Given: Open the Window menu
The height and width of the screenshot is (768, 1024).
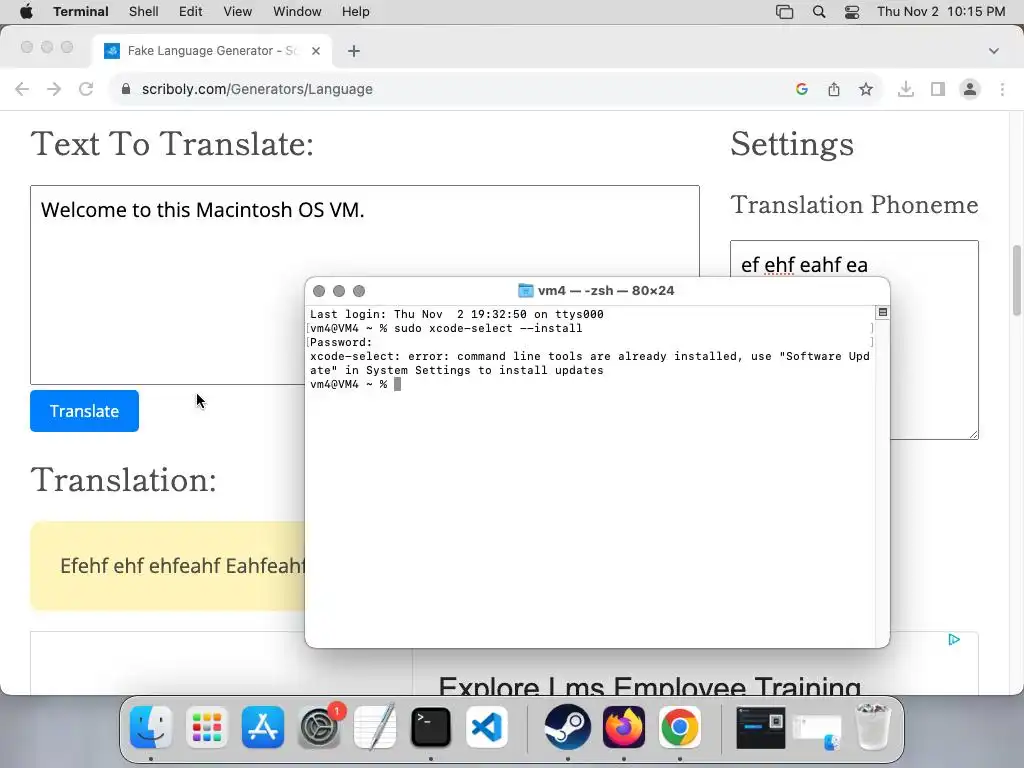Looking at the screenshot, I should pos(297,12).
